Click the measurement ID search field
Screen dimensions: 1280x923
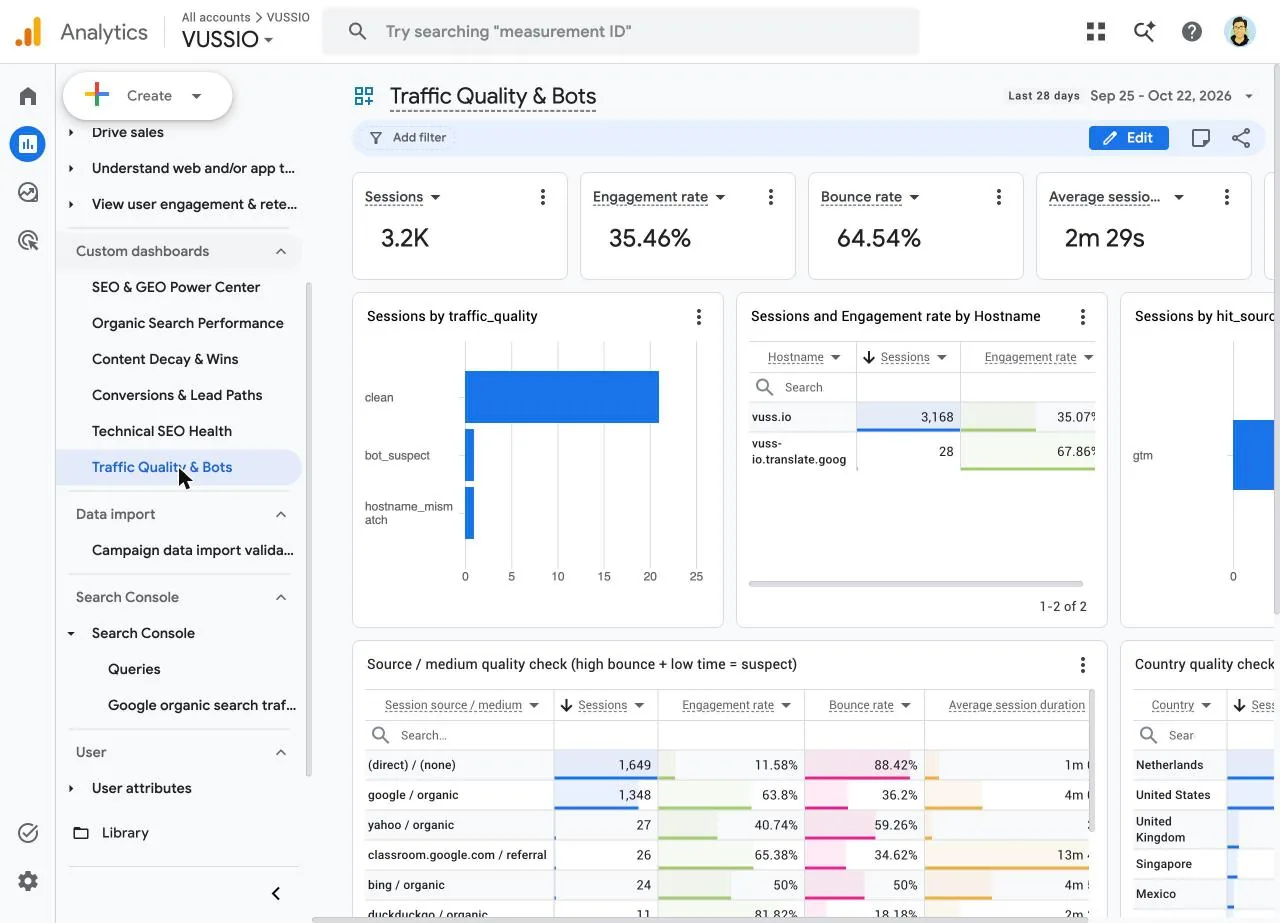pyautogui.click(x=620, y=32)
